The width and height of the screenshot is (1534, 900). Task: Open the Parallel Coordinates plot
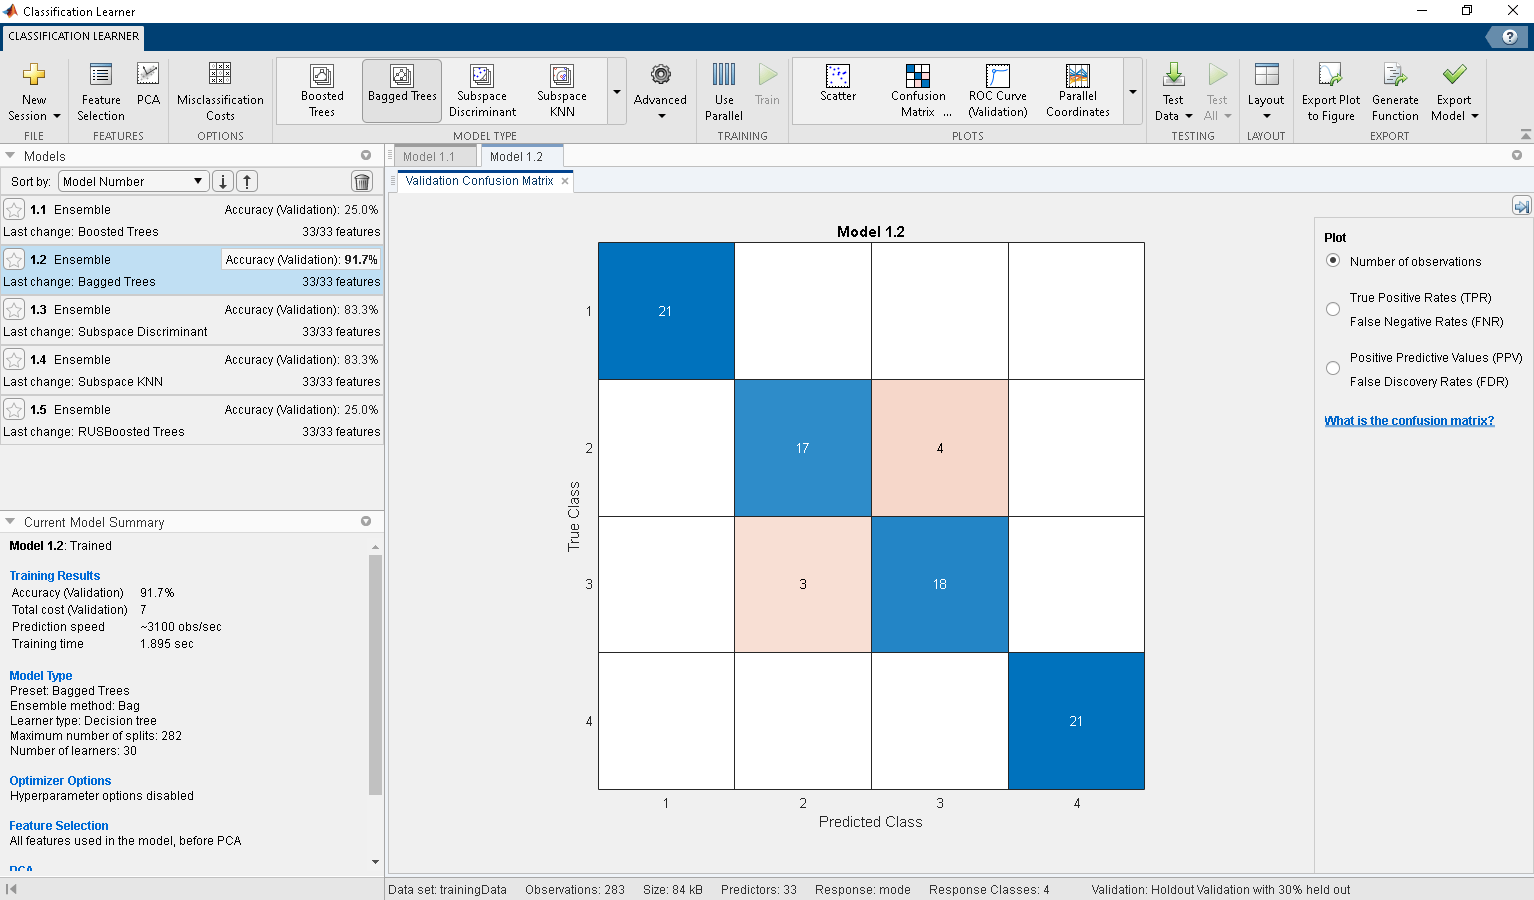[1078, 91]
